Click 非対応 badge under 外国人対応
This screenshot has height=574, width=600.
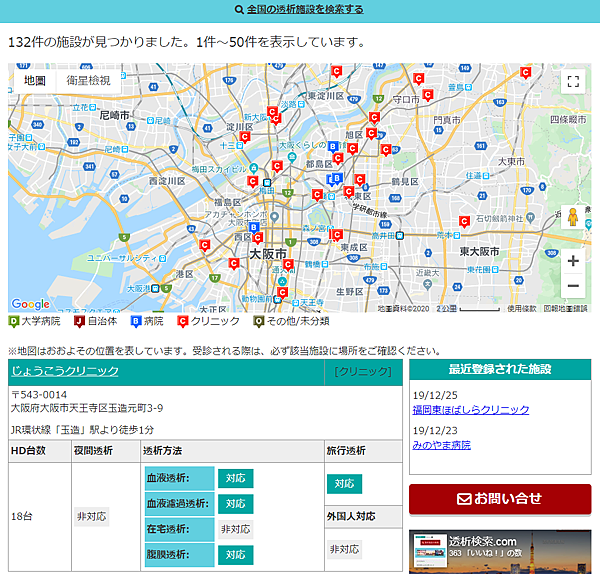(x=344, y=550)
